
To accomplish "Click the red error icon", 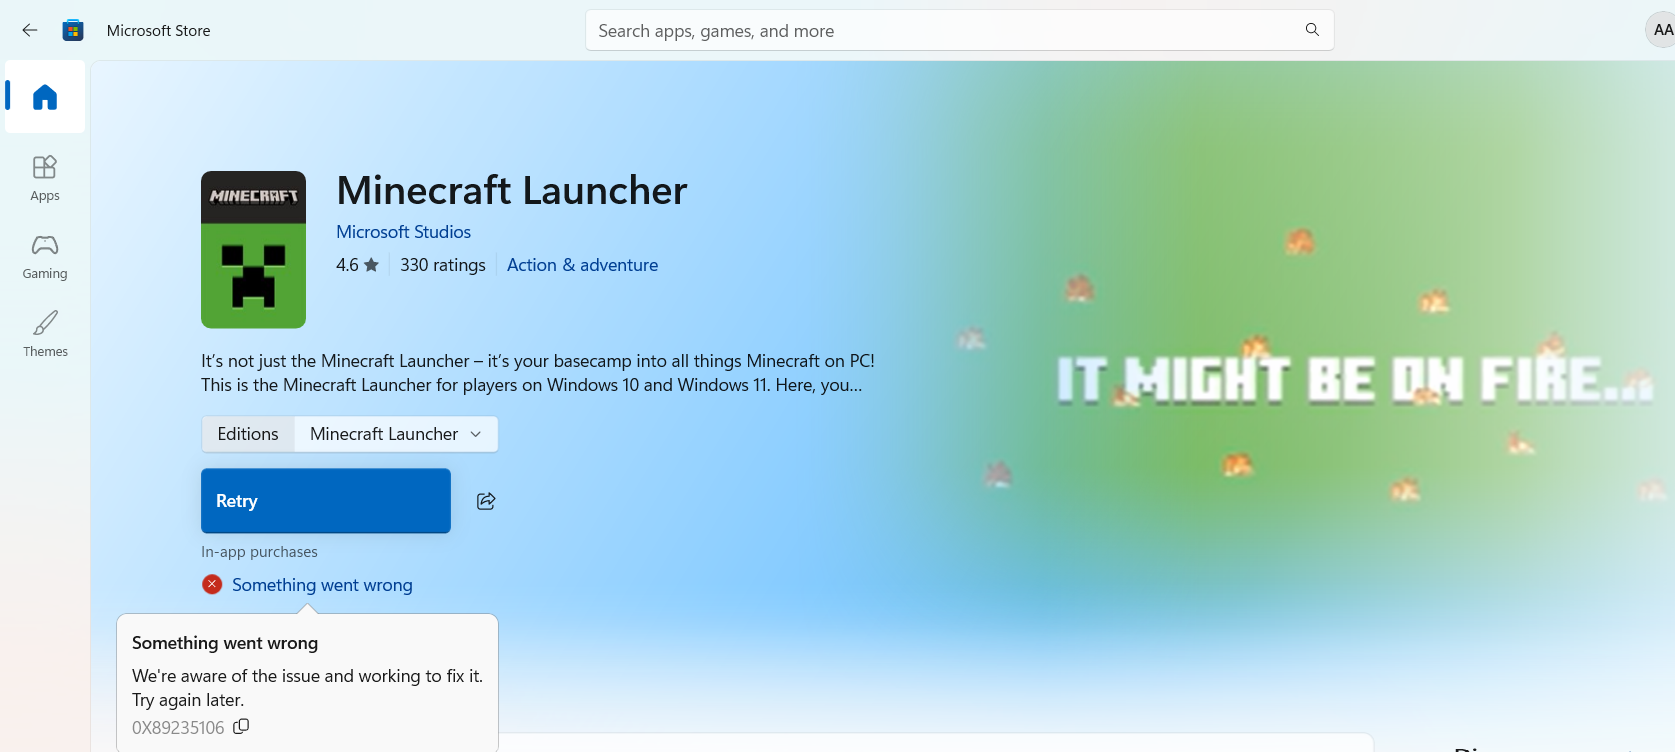I will coord(212,584).
